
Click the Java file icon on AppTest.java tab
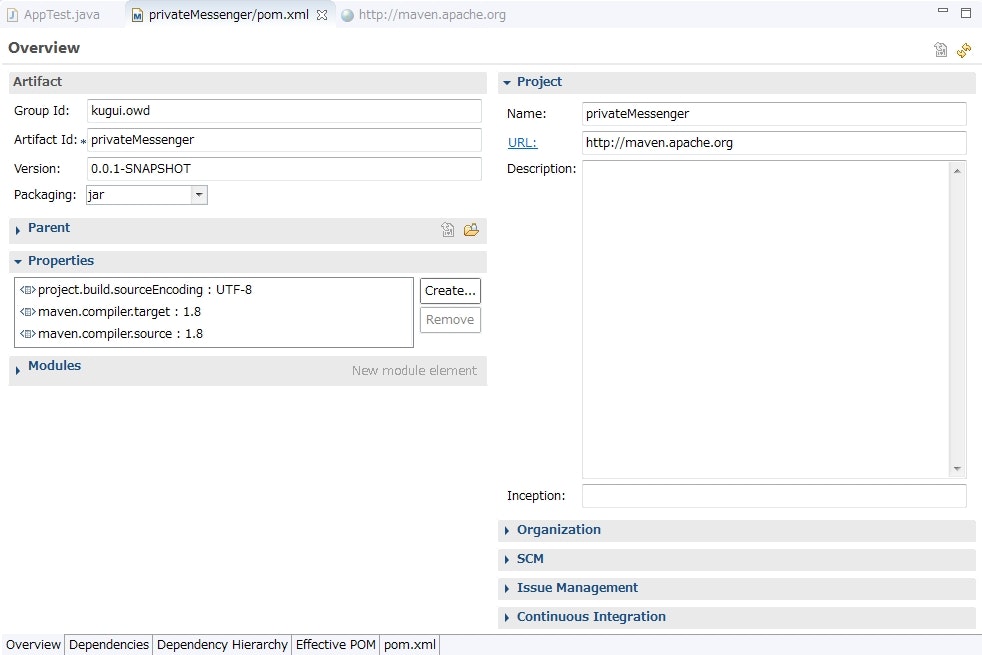[13, 15]
